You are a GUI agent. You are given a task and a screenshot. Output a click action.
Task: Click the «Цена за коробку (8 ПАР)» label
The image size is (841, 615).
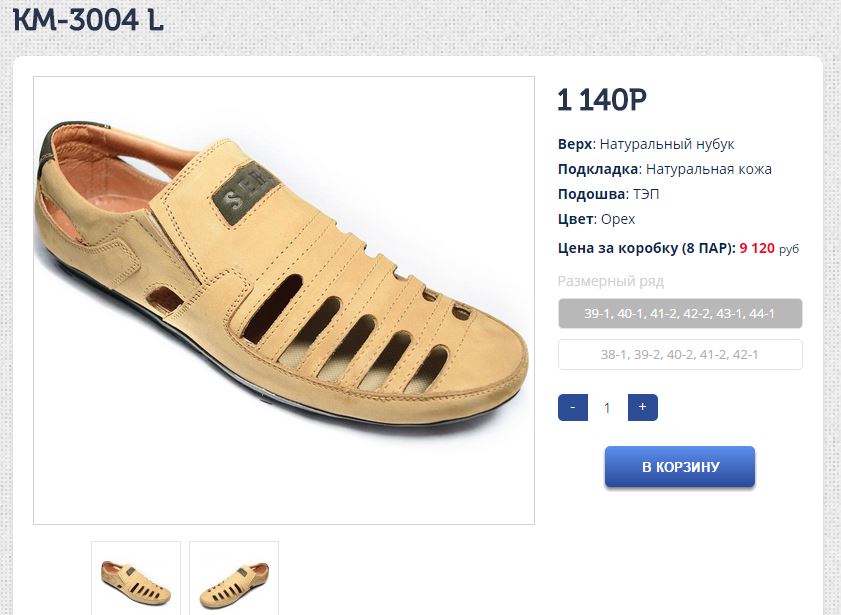[646, 248]
